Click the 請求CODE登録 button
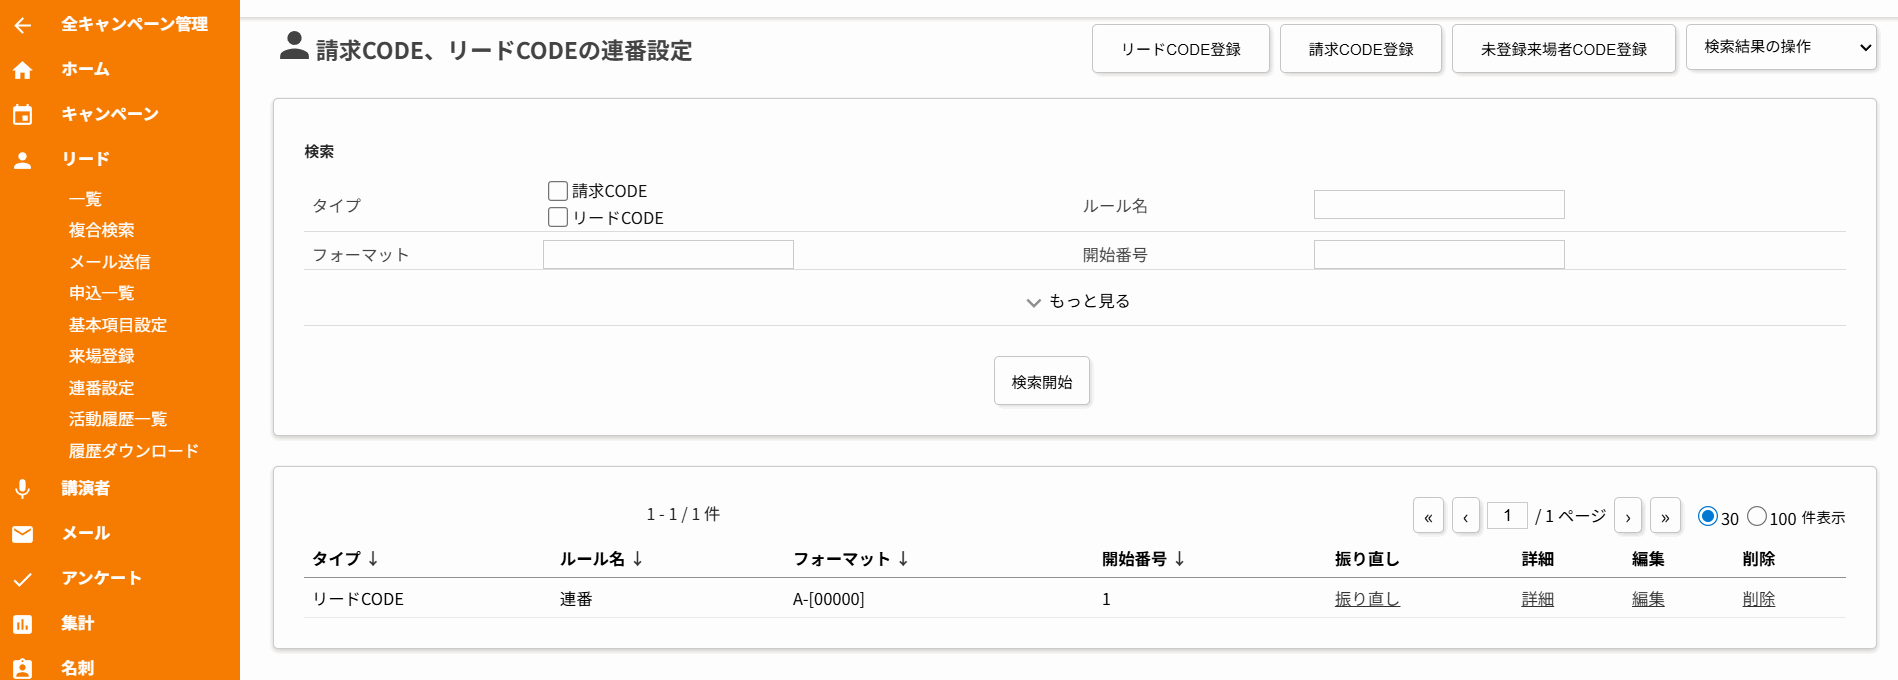1898x680 pixels. coord(1361,49)
